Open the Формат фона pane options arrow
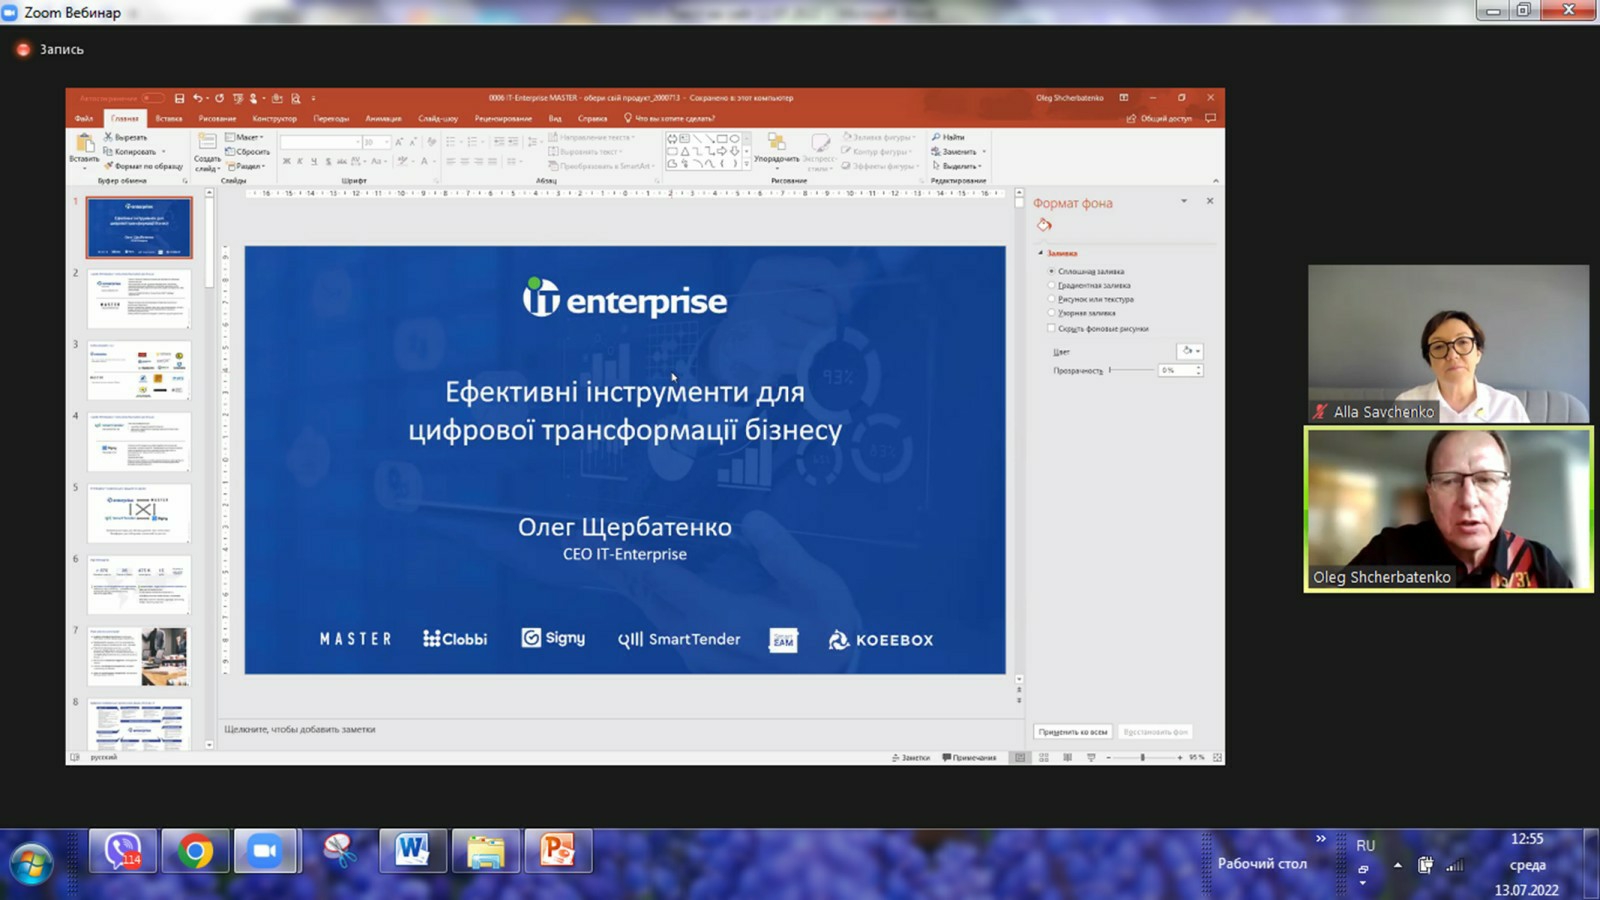 1184,202
